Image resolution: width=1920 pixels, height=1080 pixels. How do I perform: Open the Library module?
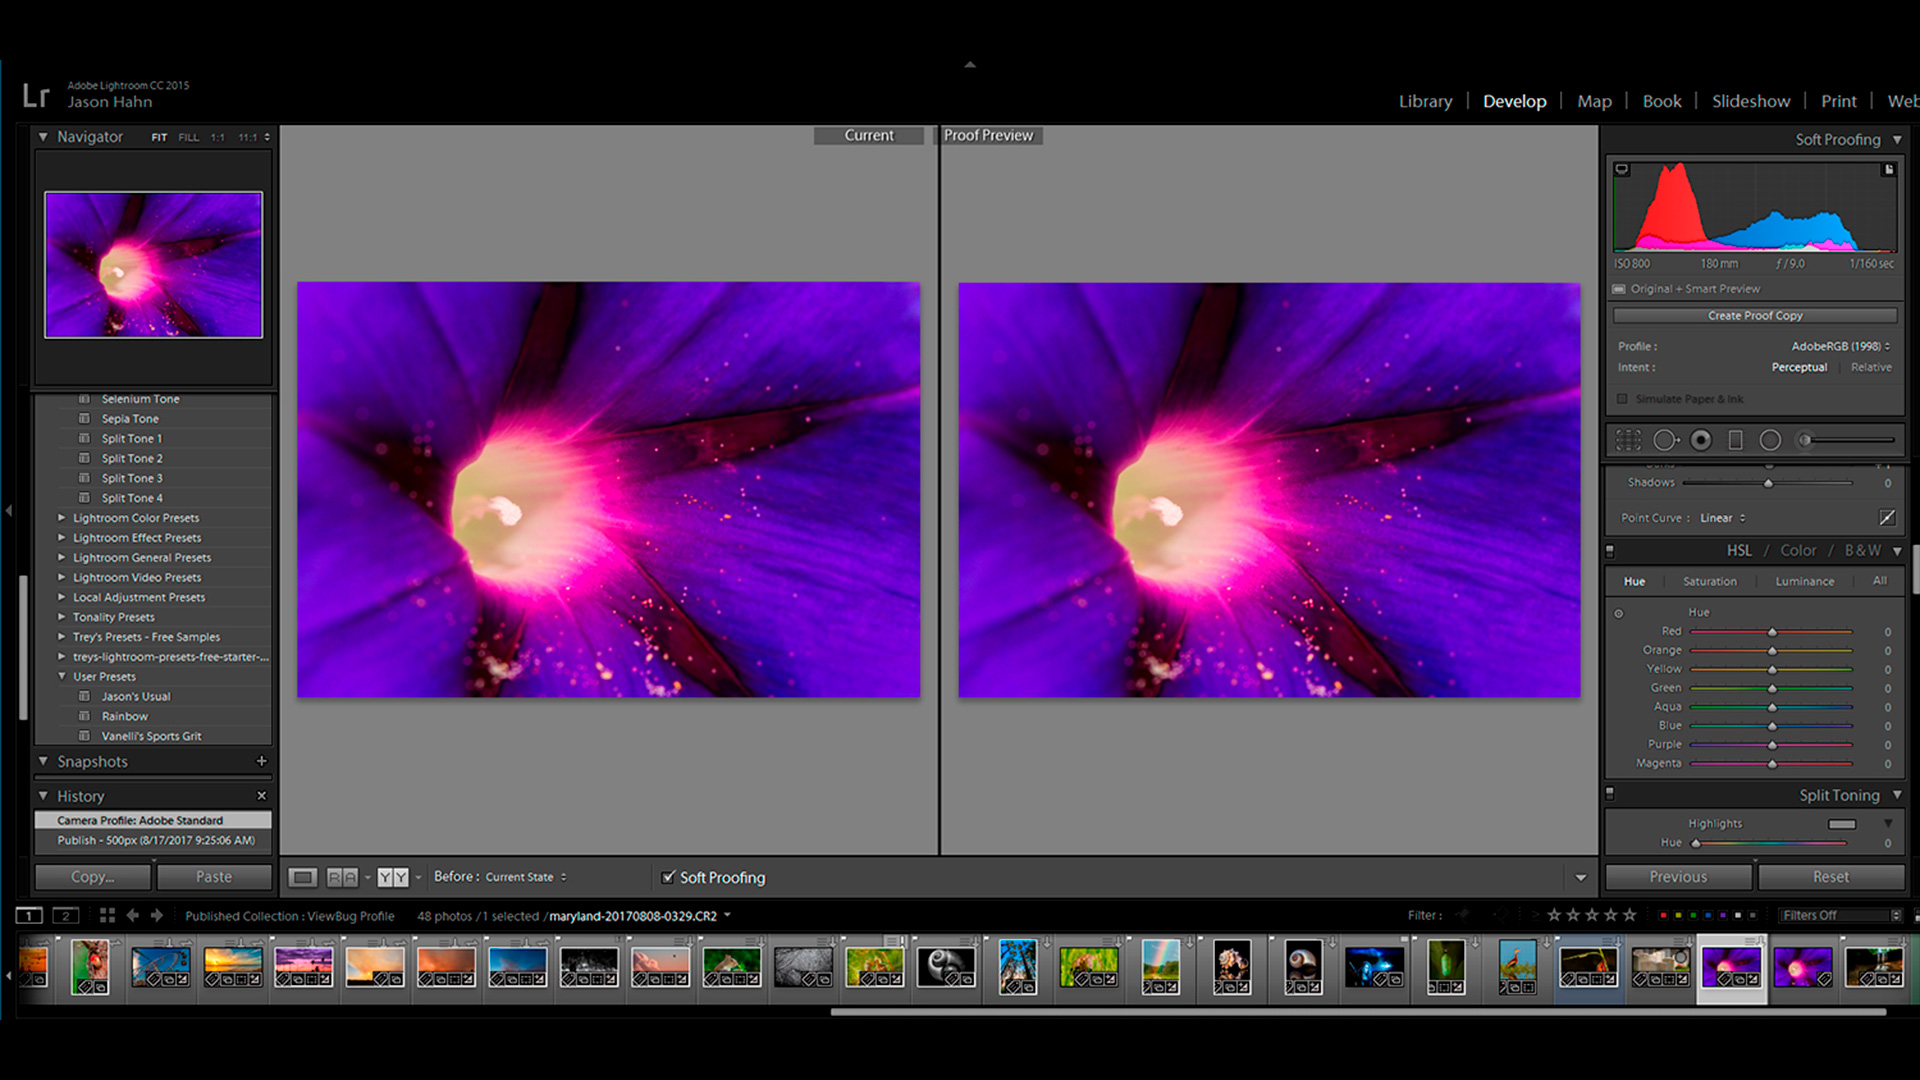tap(1425, 101)
